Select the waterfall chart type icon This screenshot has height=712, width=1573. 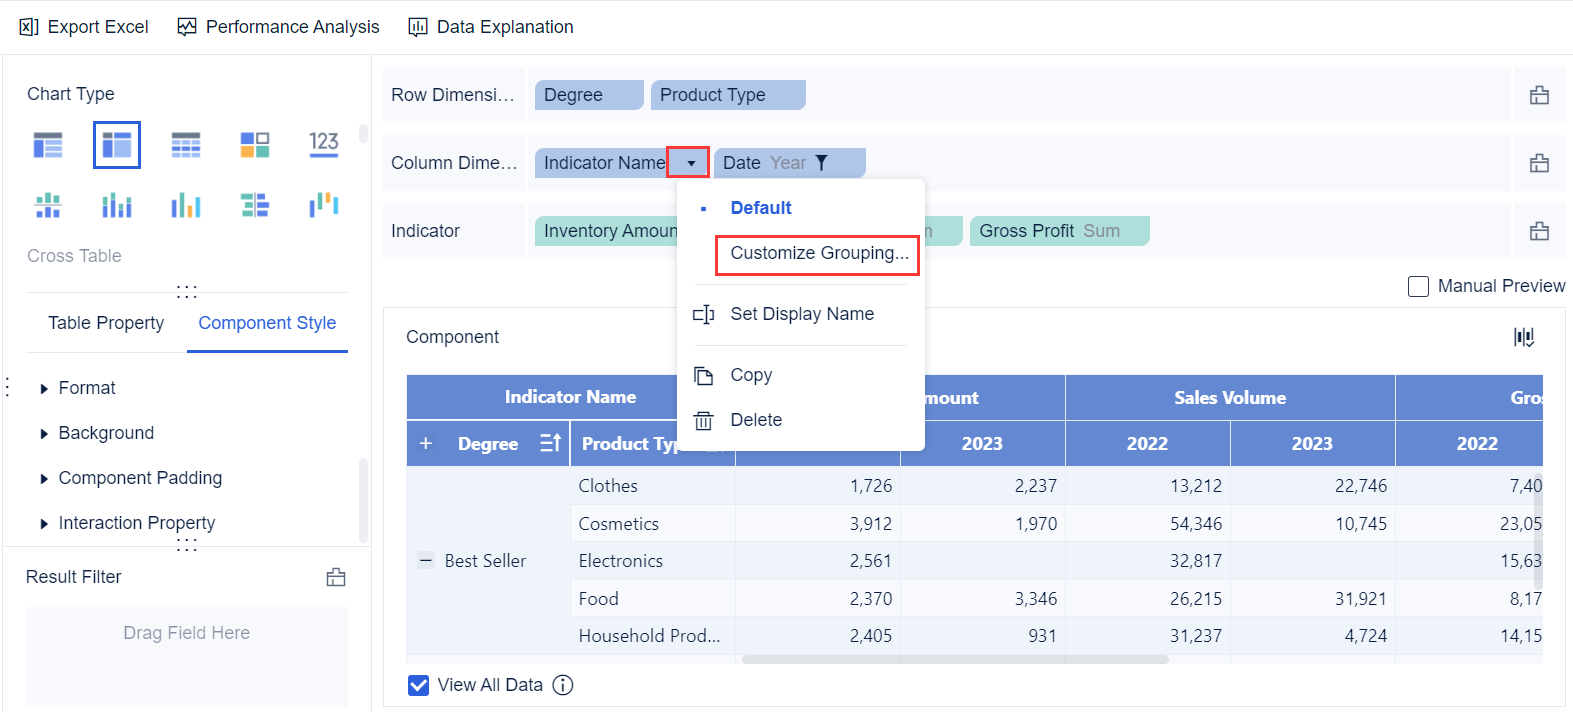click(324, 206)
